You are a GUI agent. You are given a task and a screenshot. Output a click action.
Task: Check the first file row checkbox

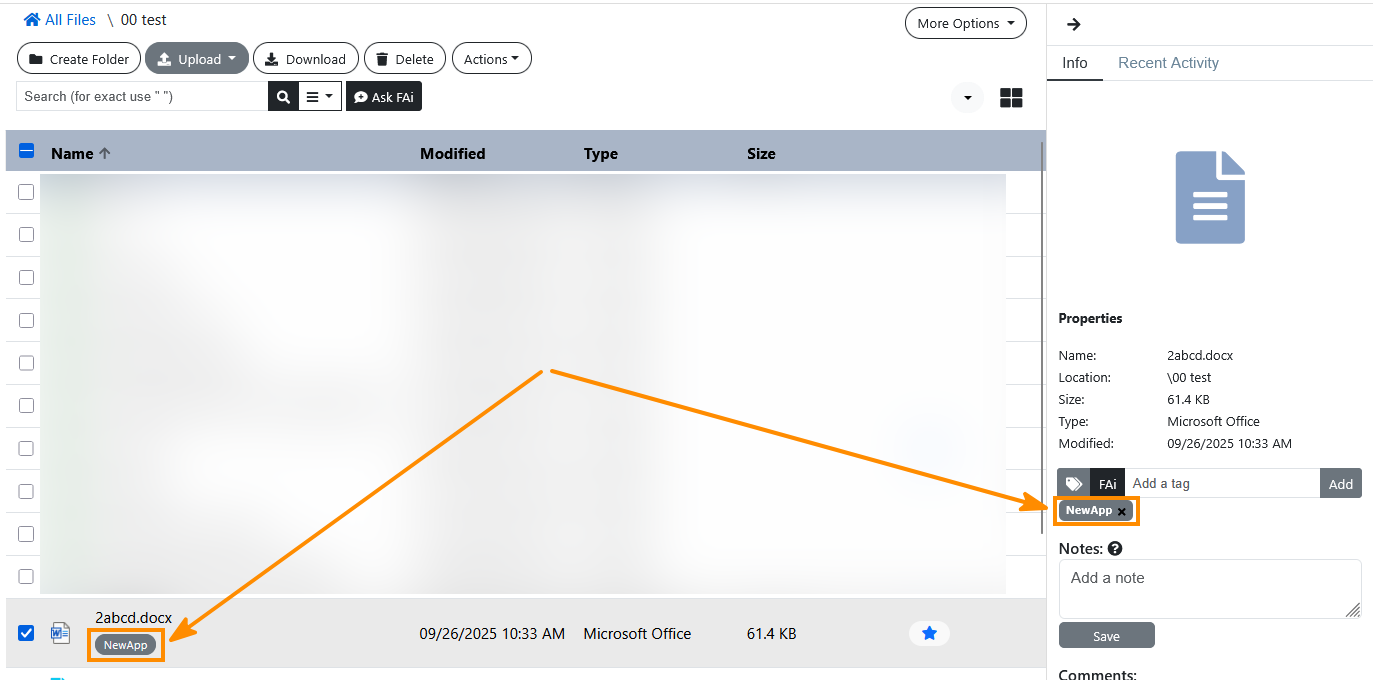(x=26, y=192)
